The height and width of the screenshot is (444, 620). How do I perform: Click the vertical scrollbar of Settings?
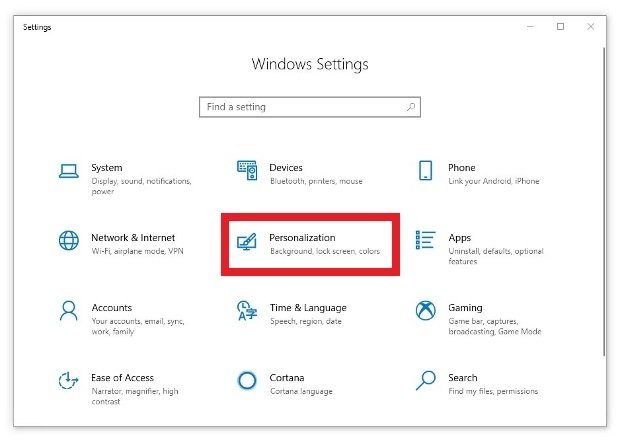[604, 202]
